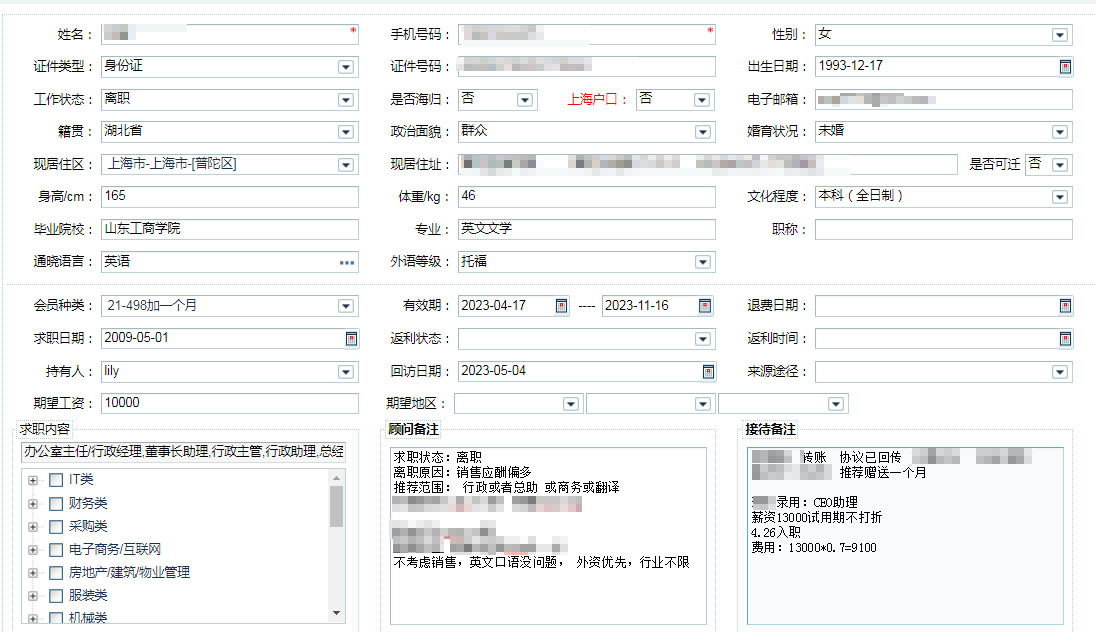Open the 出生日期 calendar picker
This screenshot has width=1096, height=632.
click(x=1065, y=66)
